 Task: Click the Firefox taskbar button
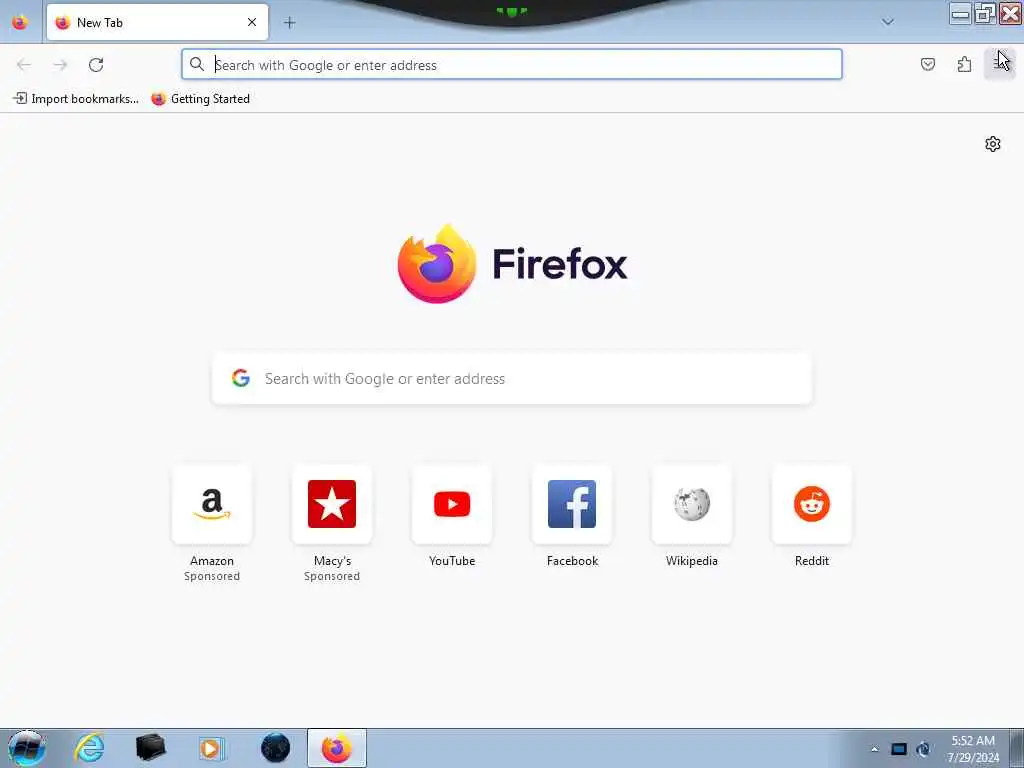337,748
